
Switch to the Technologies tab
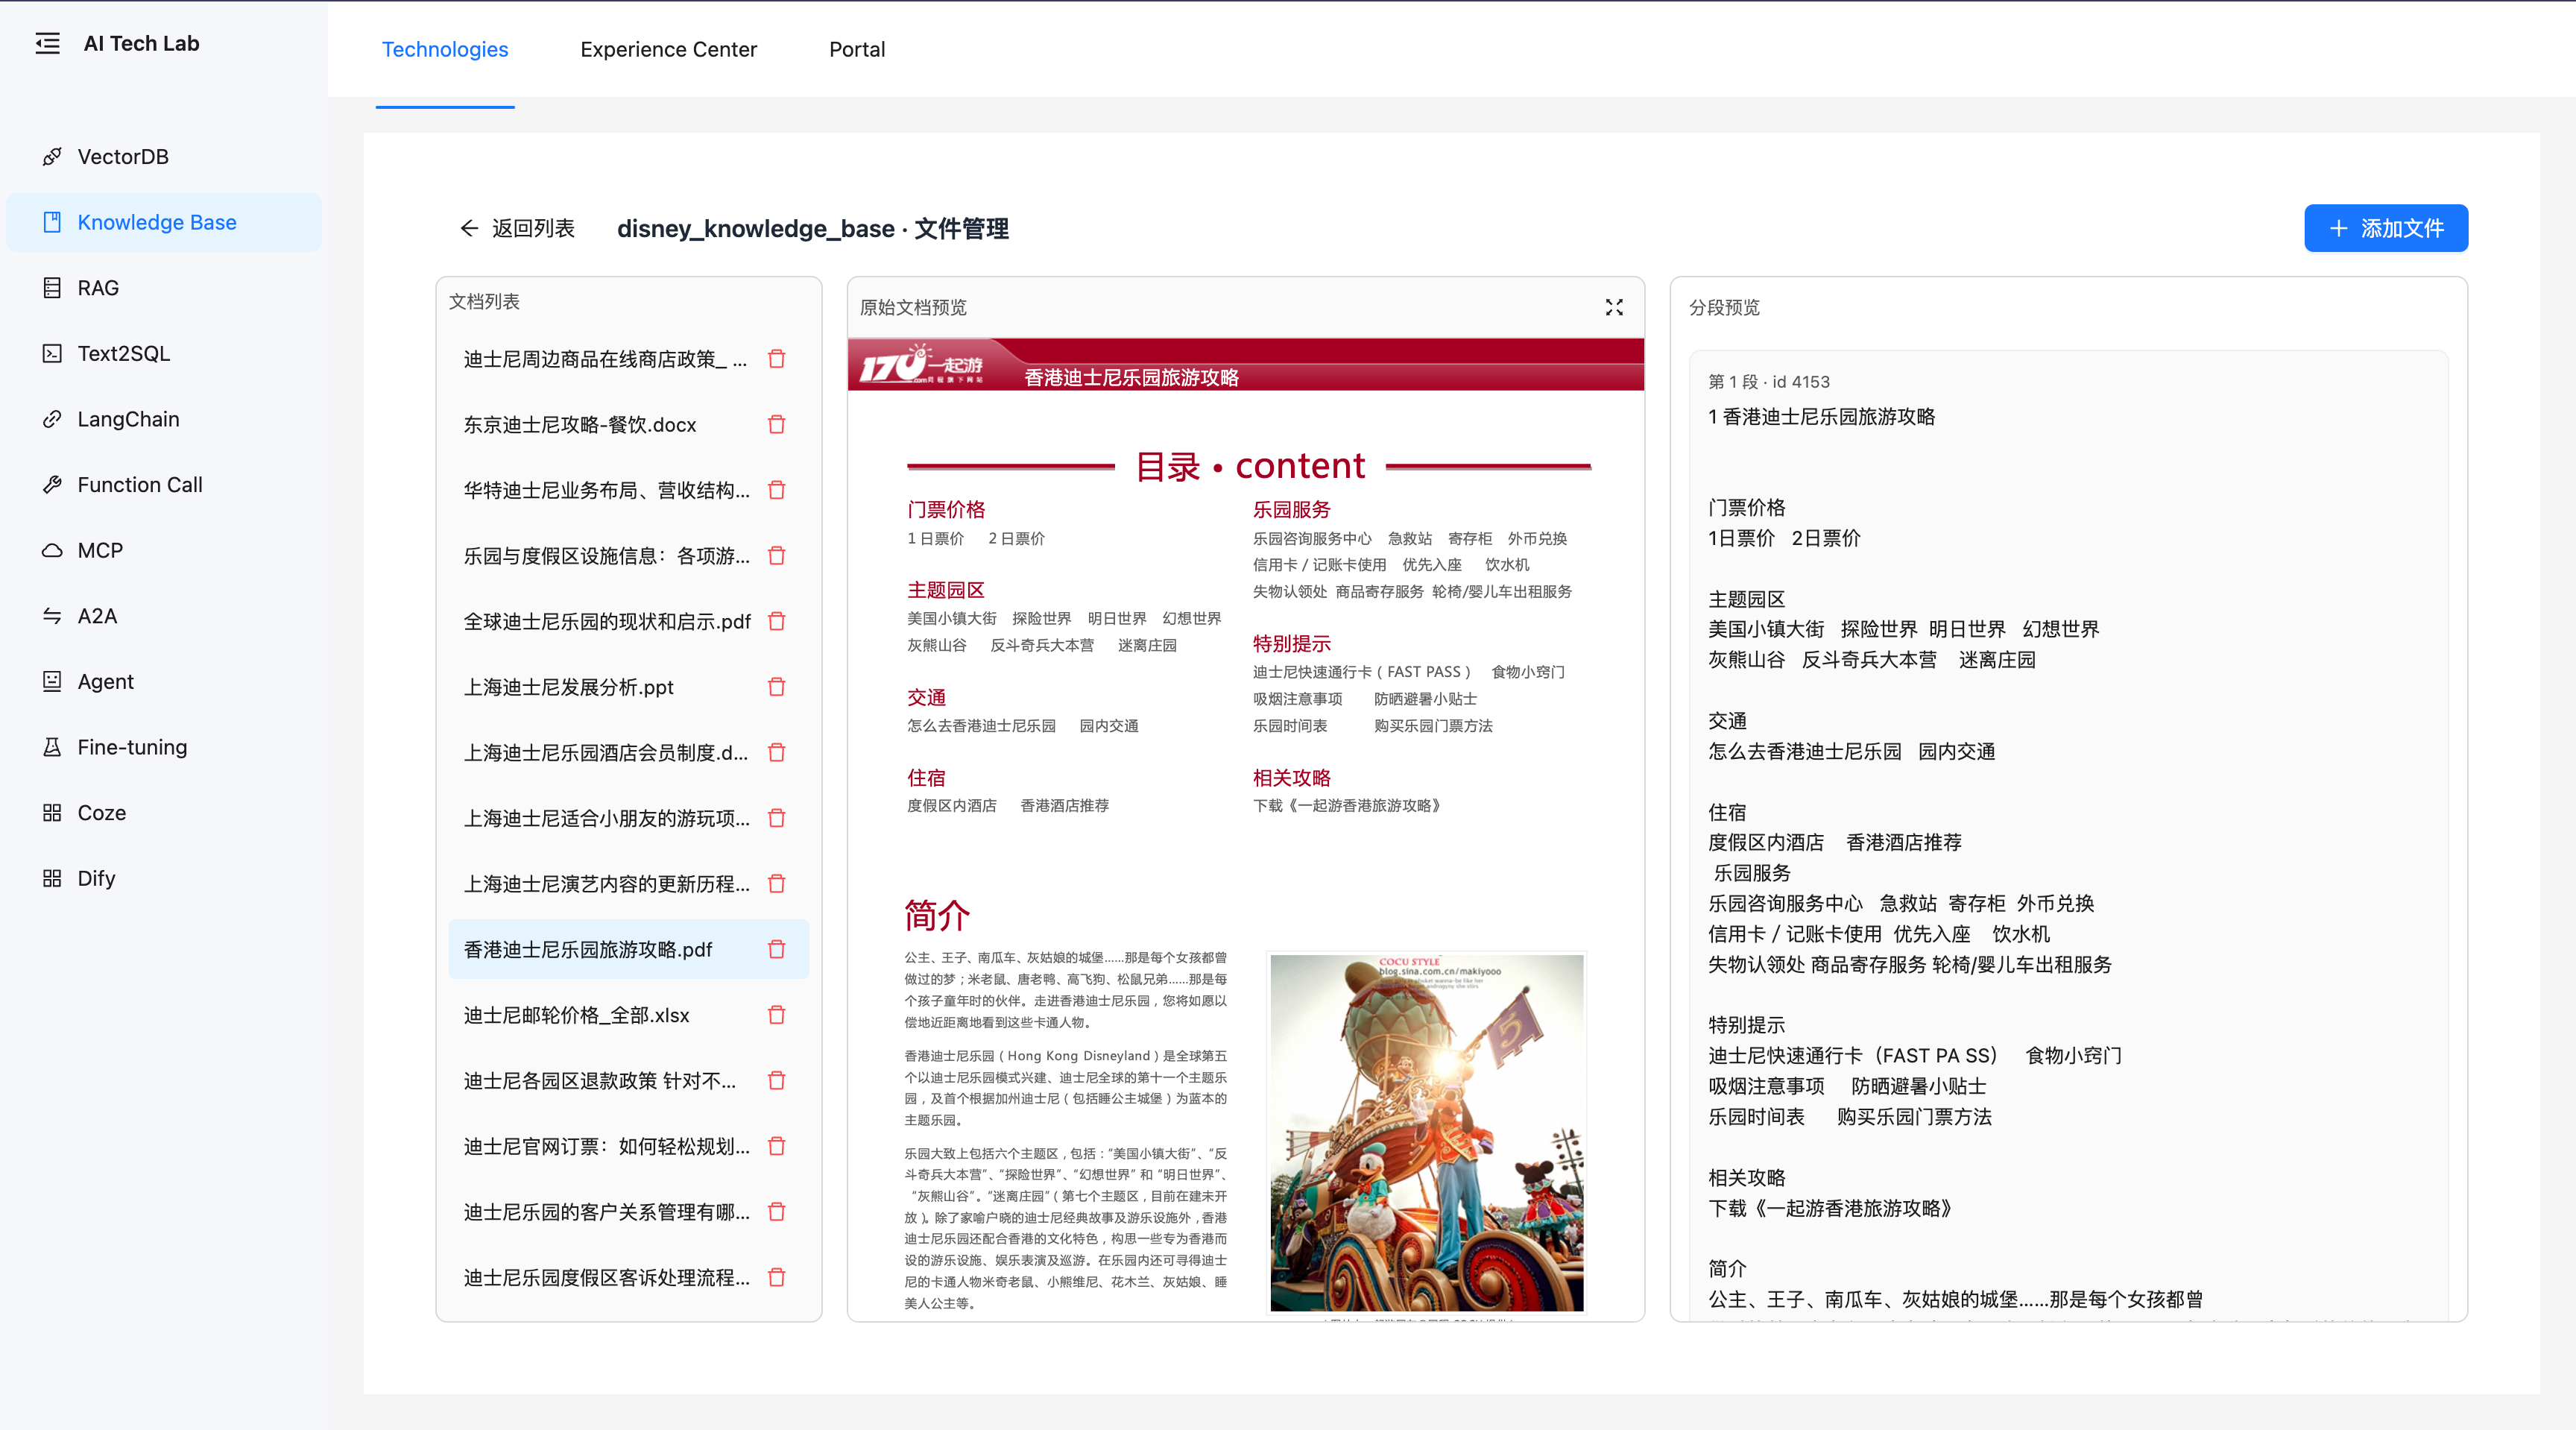445,49
